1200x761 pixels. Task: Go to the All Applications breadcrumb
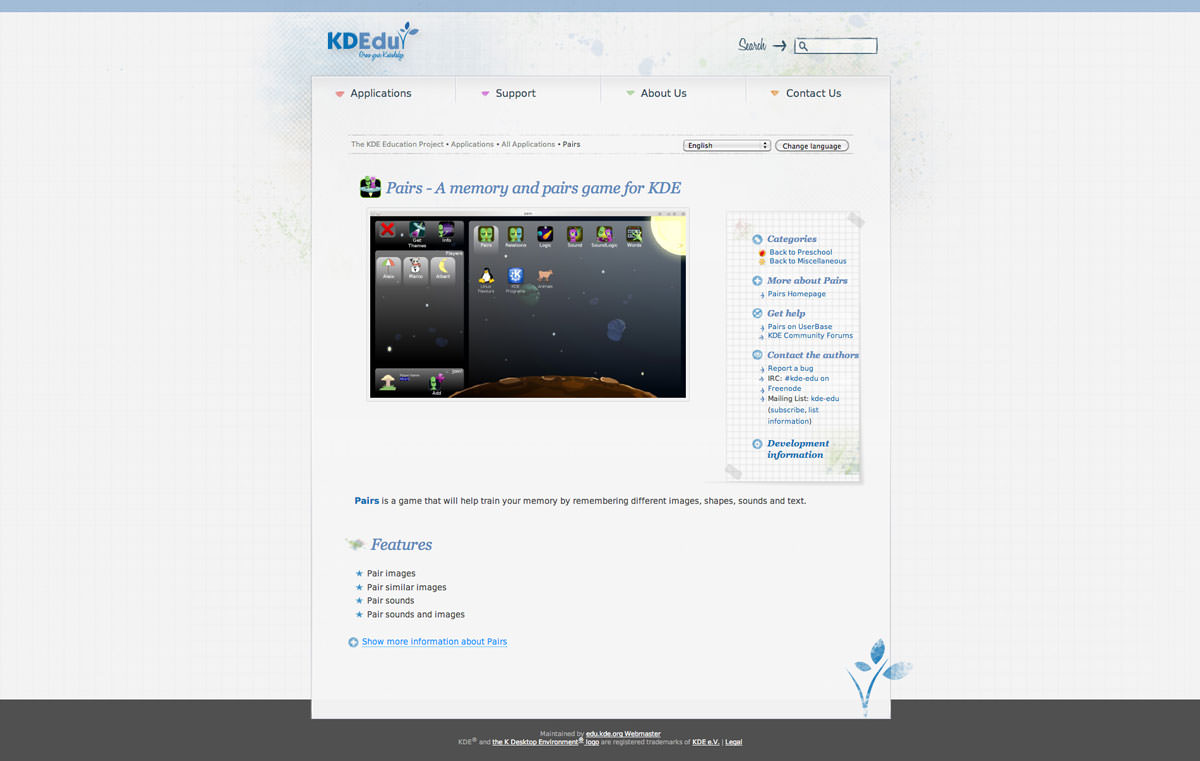click(528, 144)
